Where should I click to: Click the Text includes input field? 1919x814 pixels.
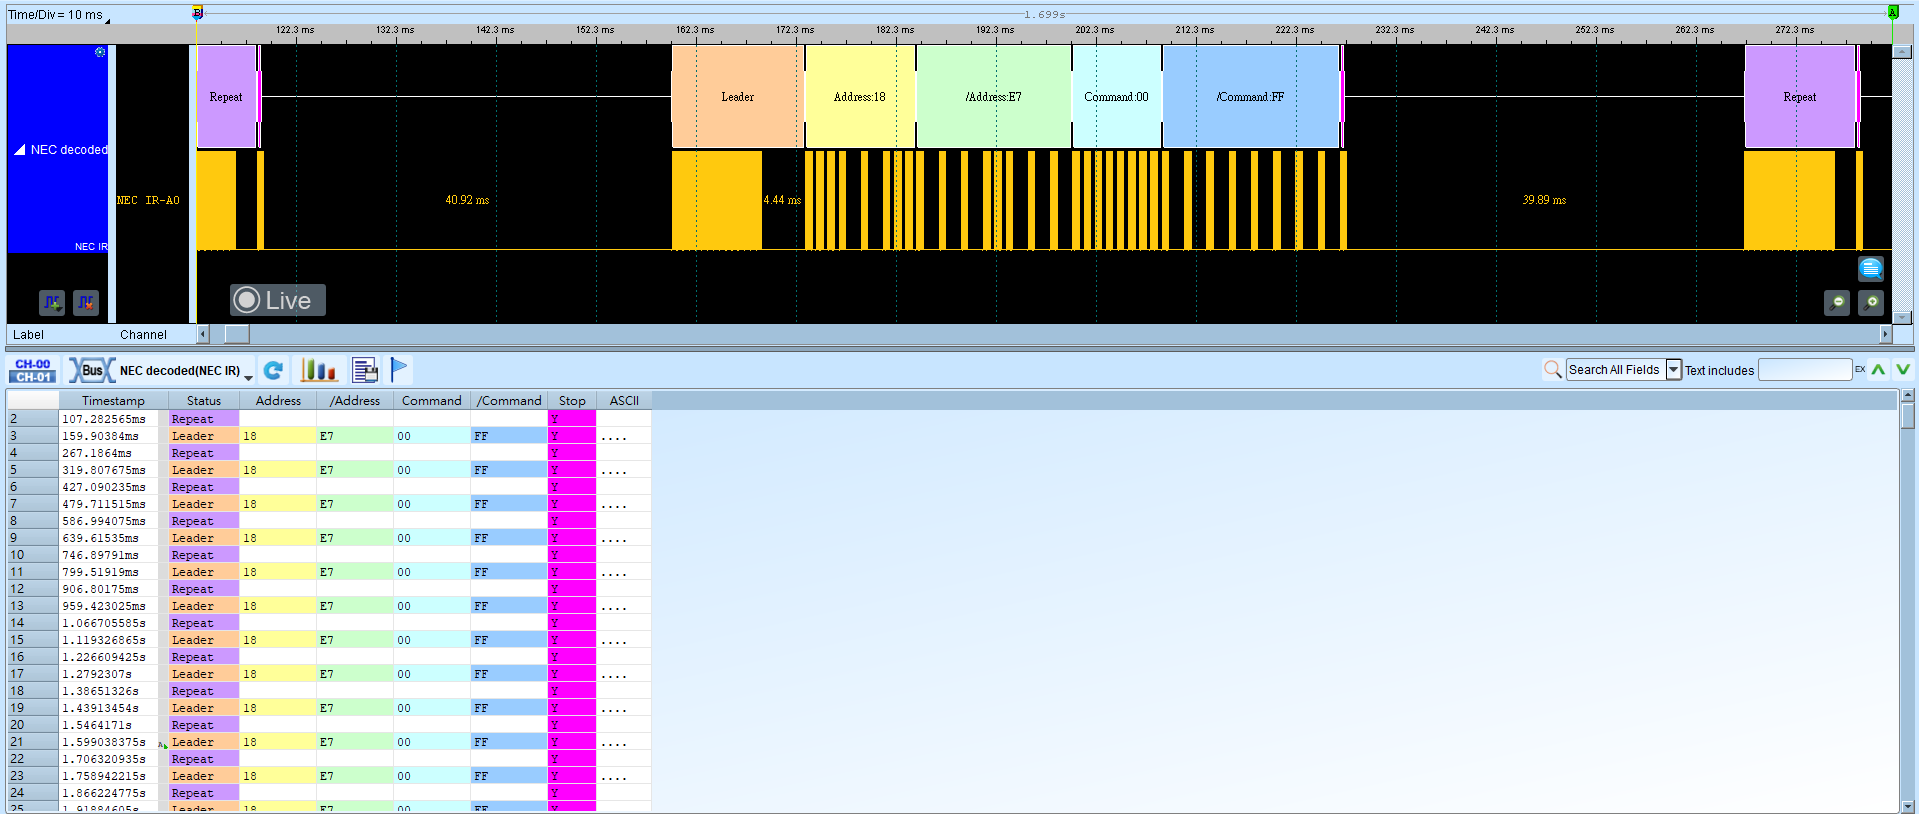tap(1805, 370)
